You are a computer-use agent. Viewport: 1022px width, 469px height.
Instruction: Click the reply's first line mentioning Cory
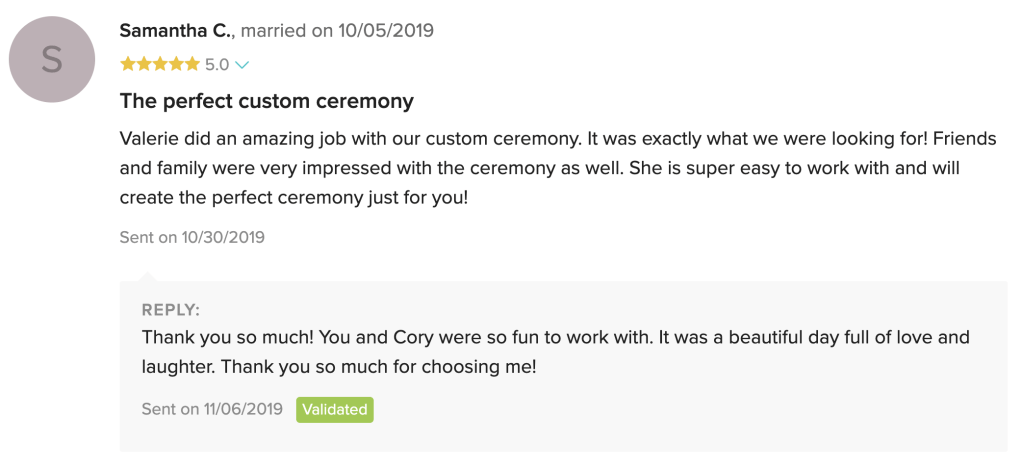[x=555, y=337]
